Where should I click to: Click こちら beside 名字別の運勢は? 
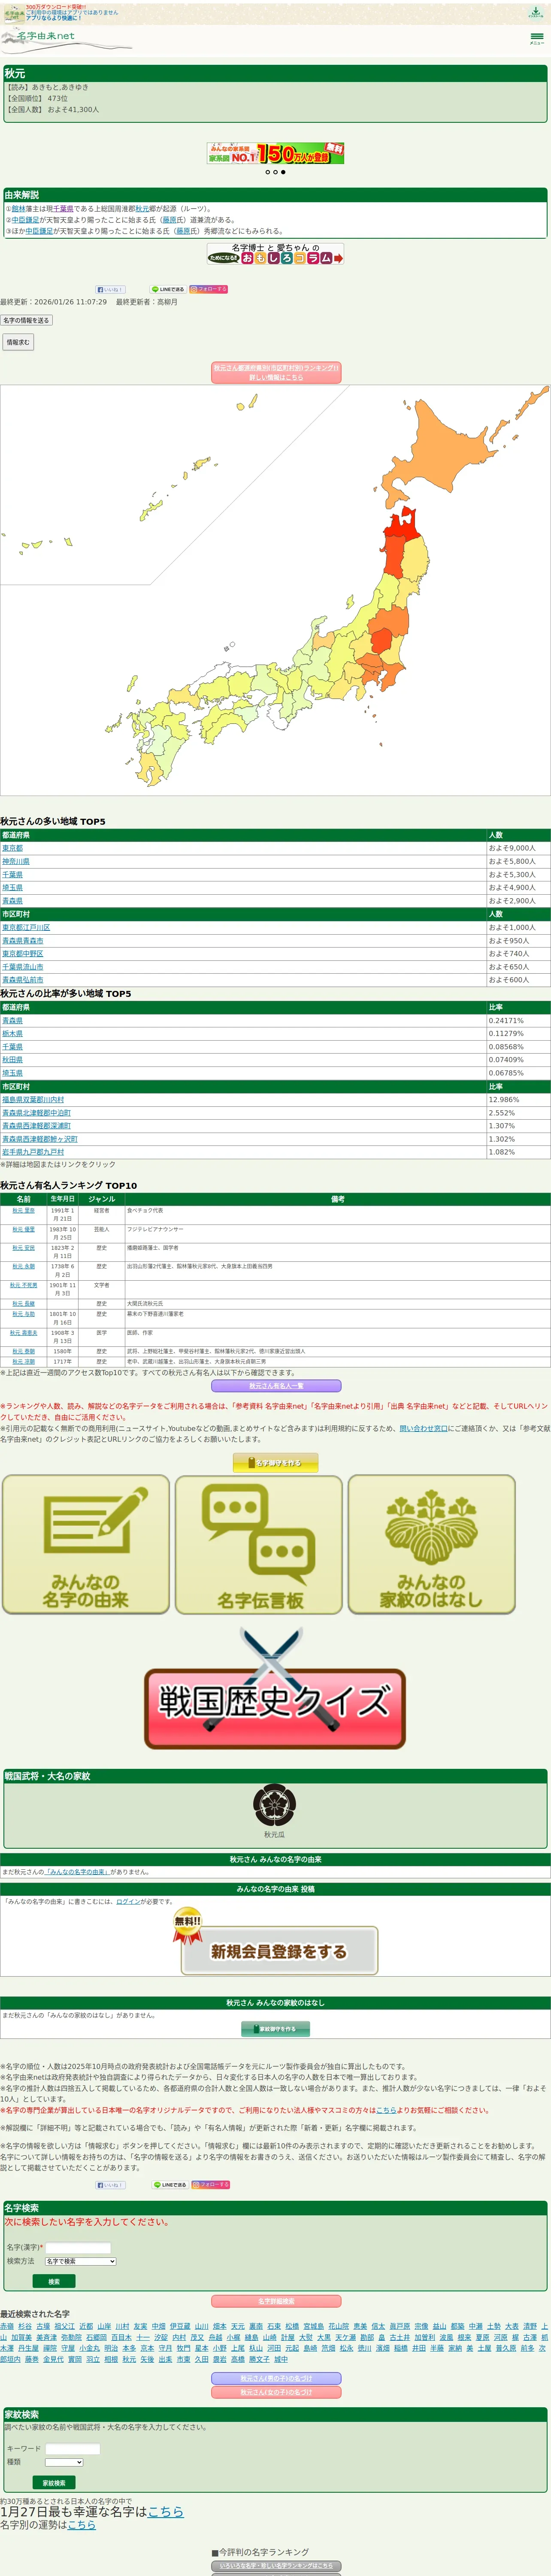pyautogui.click(x=81, y=2524)
